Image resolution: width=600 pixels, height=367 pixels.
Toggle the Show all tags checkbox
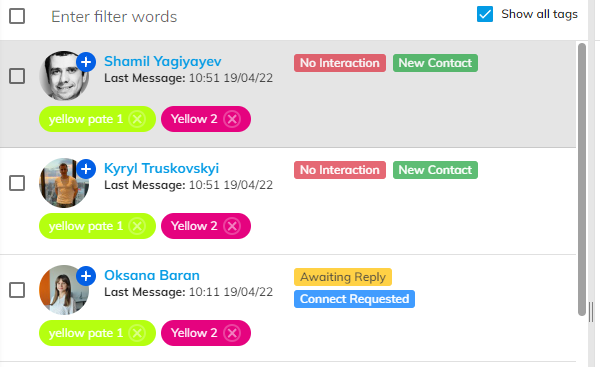pyautogui.click(x=485, y=14)
